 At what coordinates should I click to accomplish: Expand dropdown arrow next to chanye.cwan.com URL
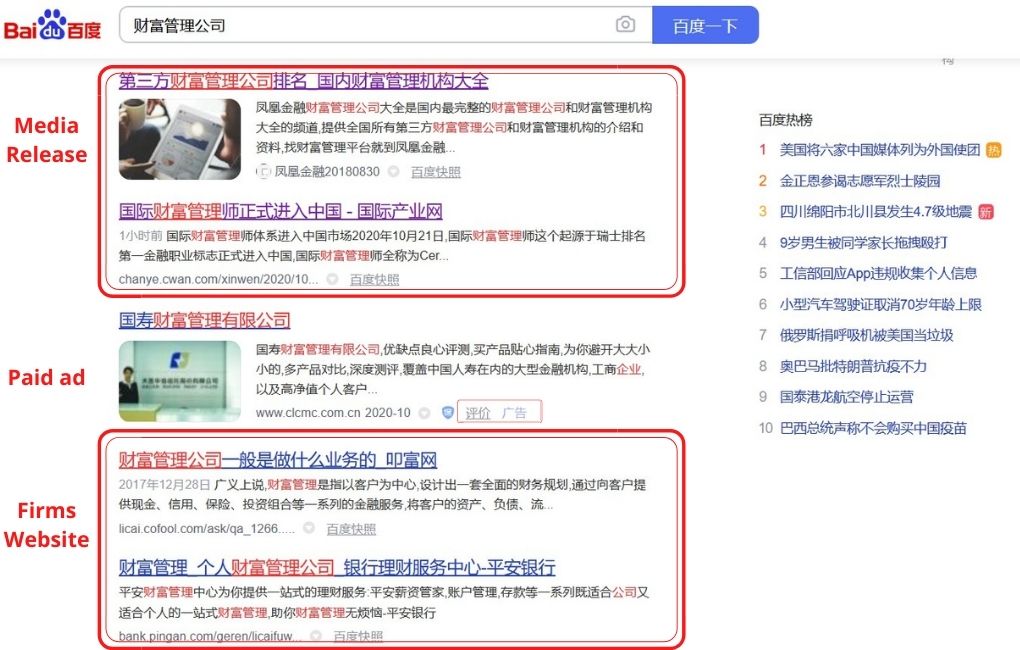332,280
